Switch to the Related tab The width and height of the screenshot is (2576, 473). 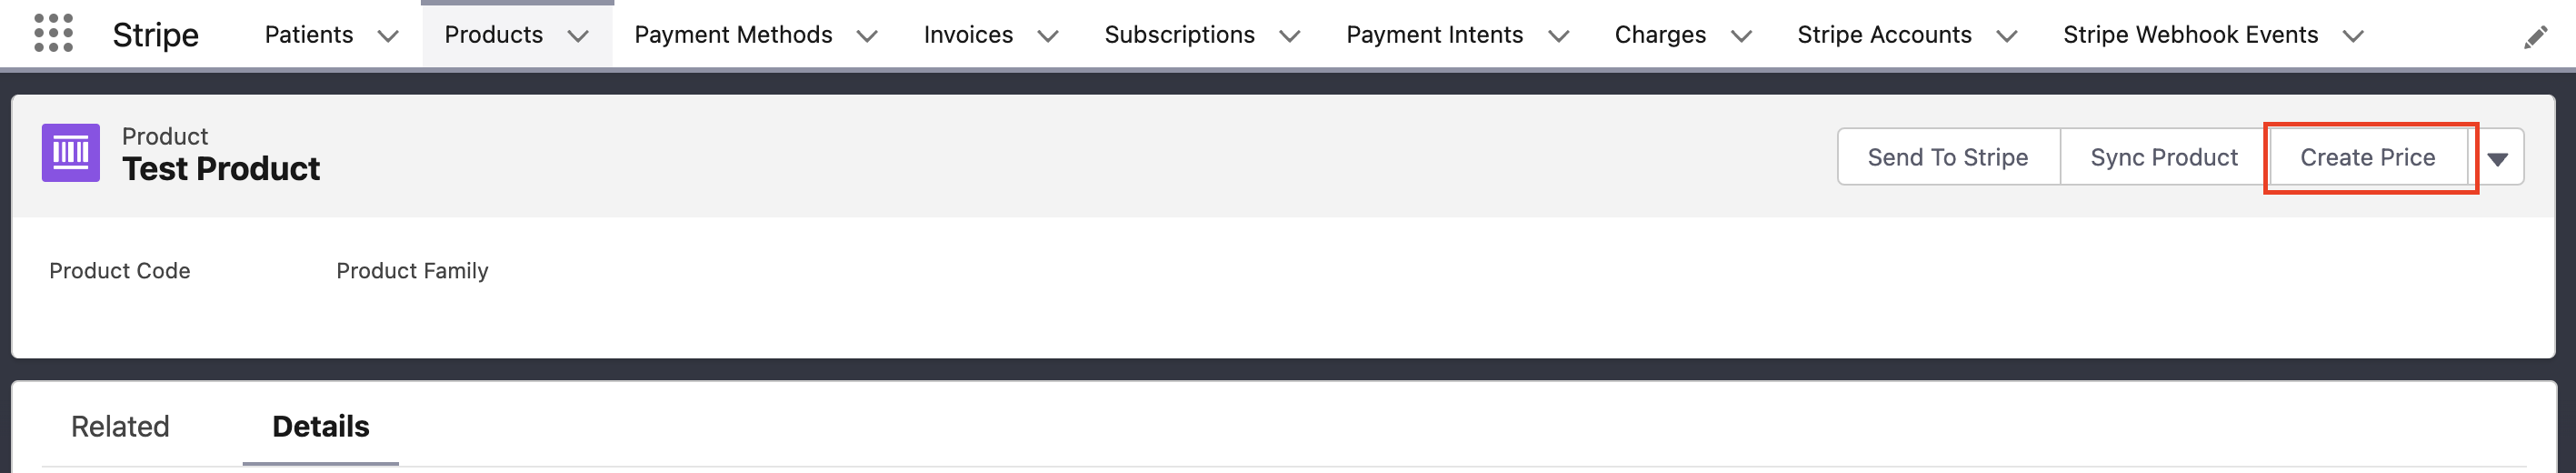[120, 427]
